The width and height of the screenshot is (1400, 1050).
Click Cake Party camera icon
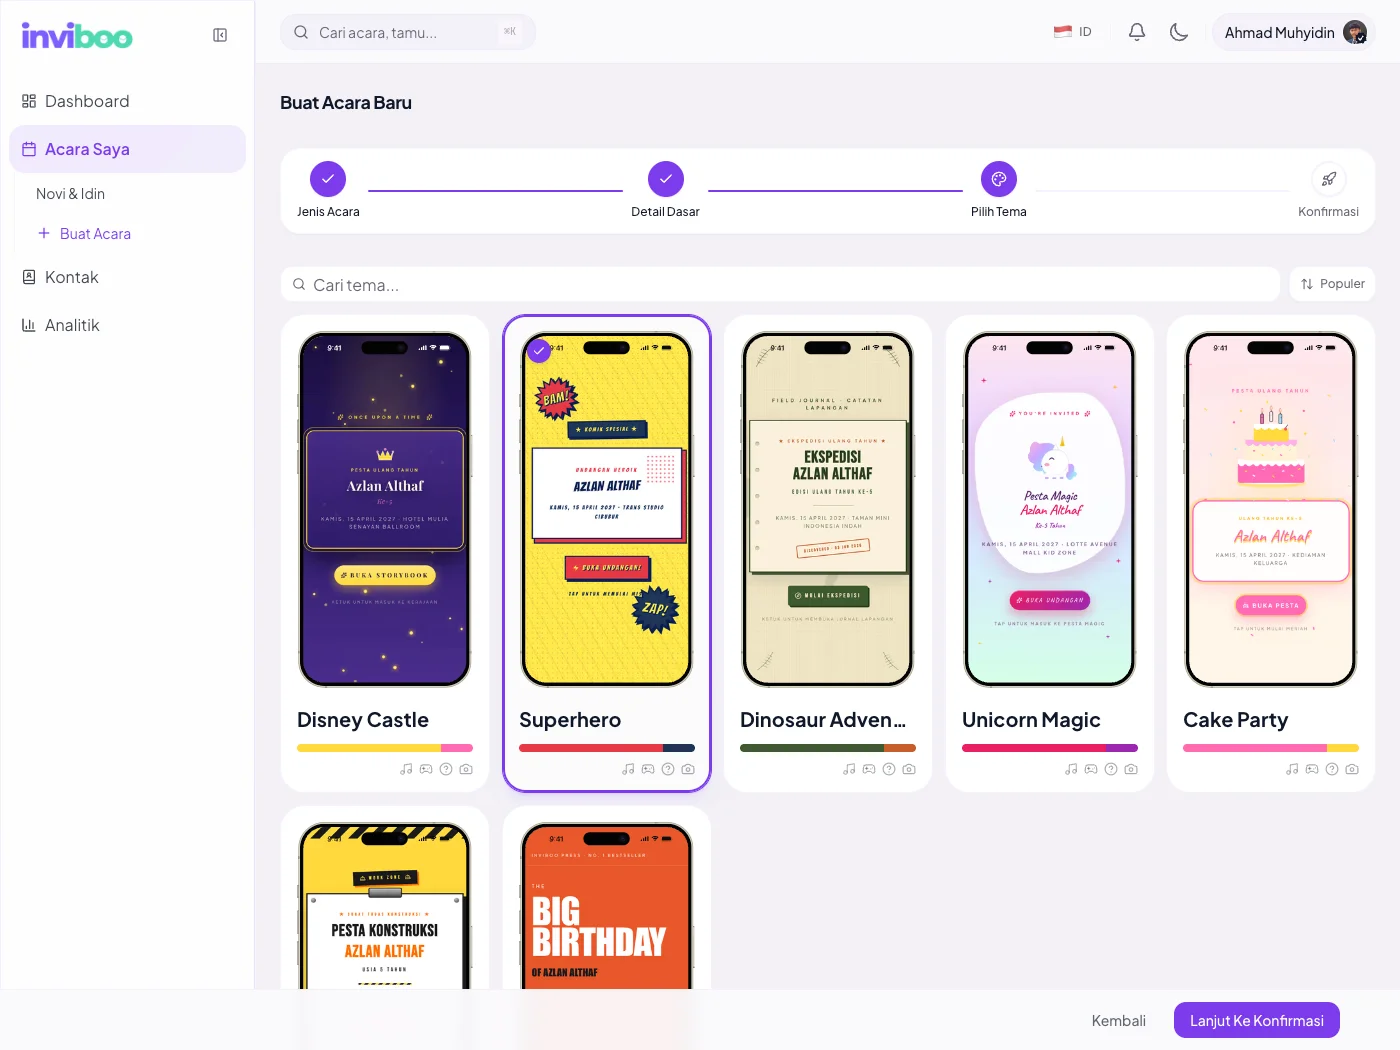(x=1352, y=769)
